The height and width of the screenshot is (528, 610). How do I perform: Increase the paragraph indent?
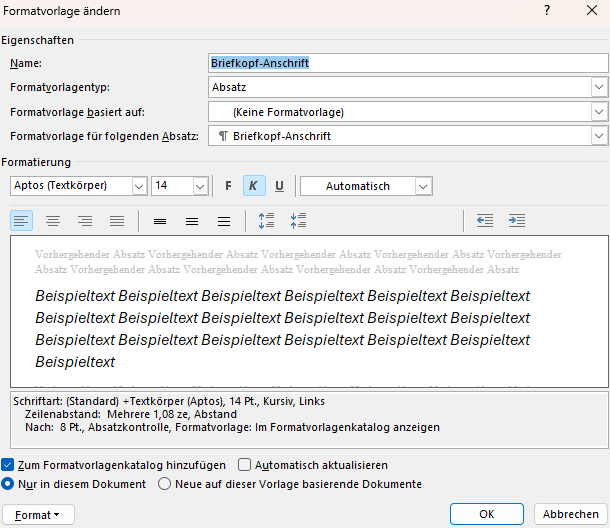tap(516, 221)
